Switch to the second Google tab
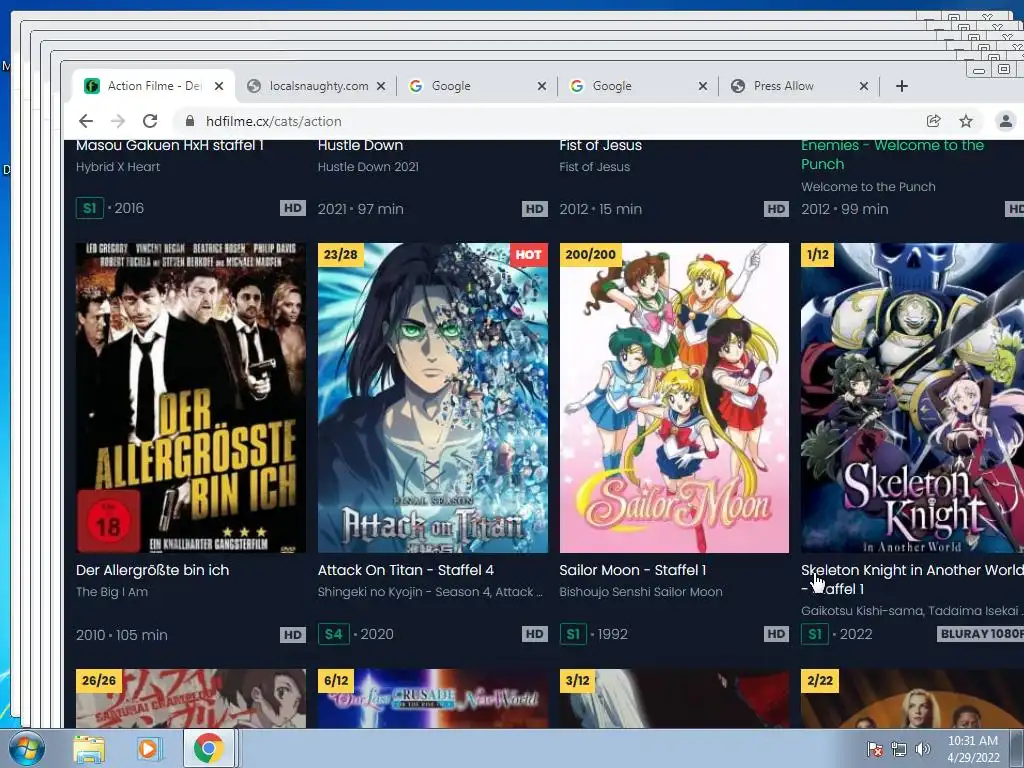 pyautogui.click(x=638, y=86)
